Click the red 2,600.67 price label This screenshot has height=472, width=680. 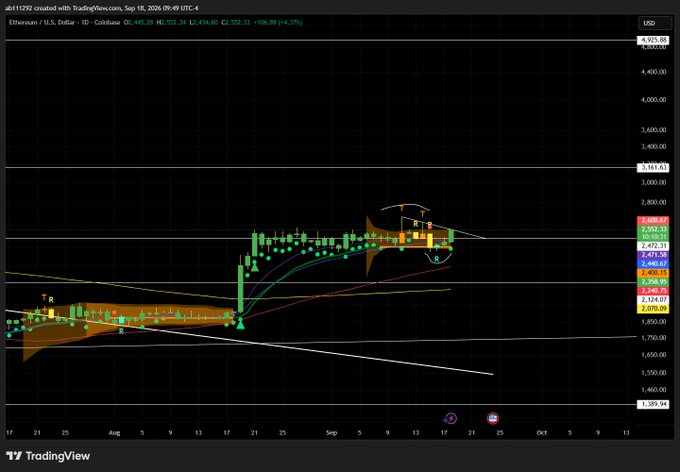653,220
